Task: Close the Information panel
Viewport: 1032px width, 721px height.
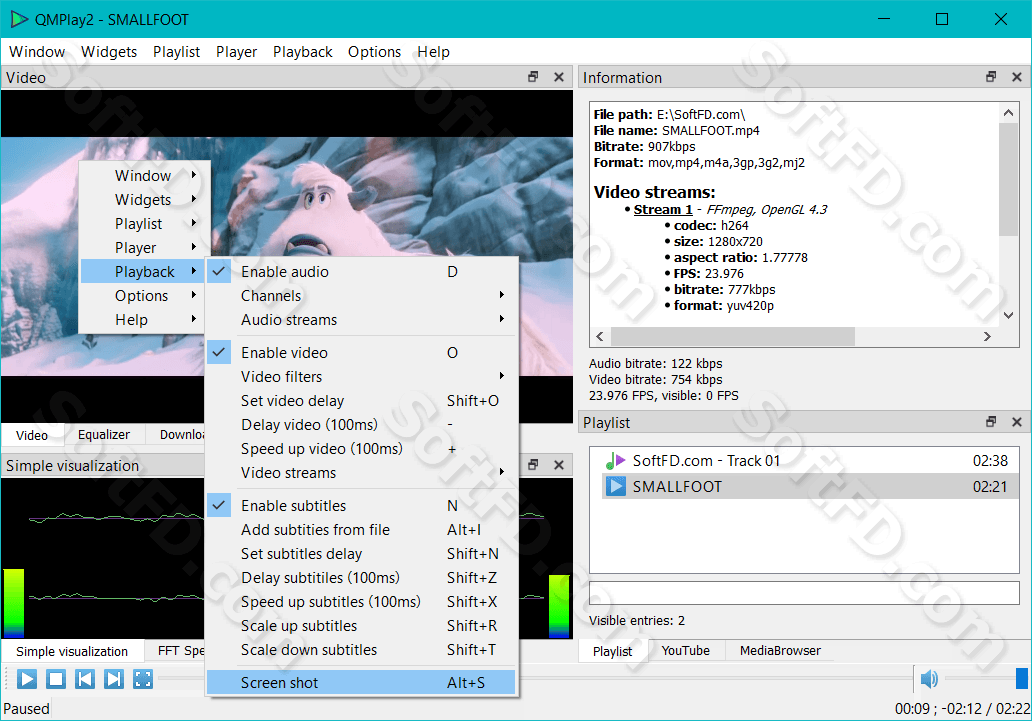Action: pyautogui.click(x=1016, y=77)
